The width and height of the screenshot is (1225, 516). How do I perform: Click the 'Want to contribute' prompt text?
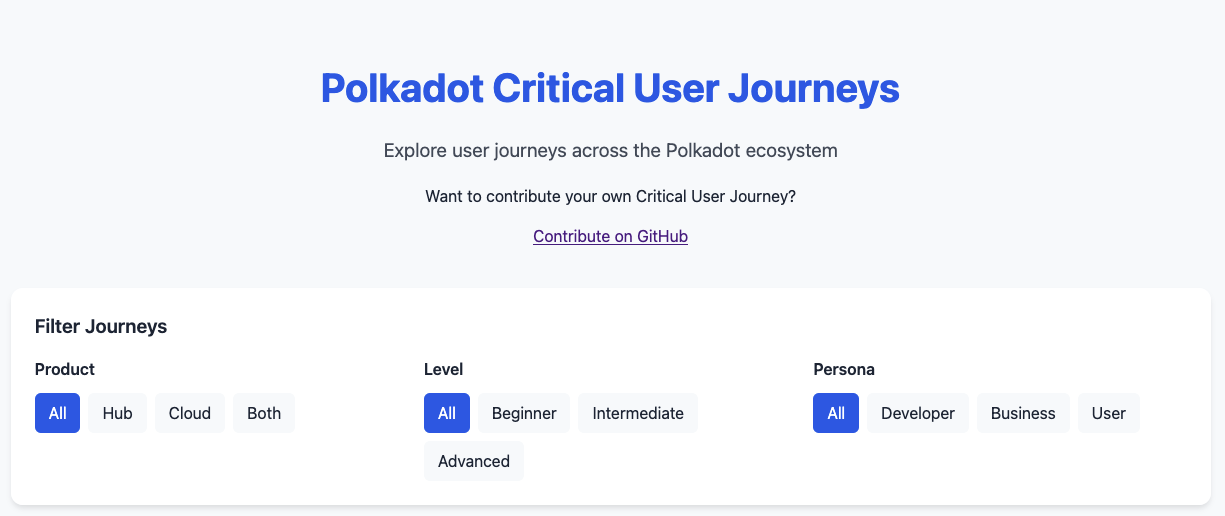coord(610,196)
